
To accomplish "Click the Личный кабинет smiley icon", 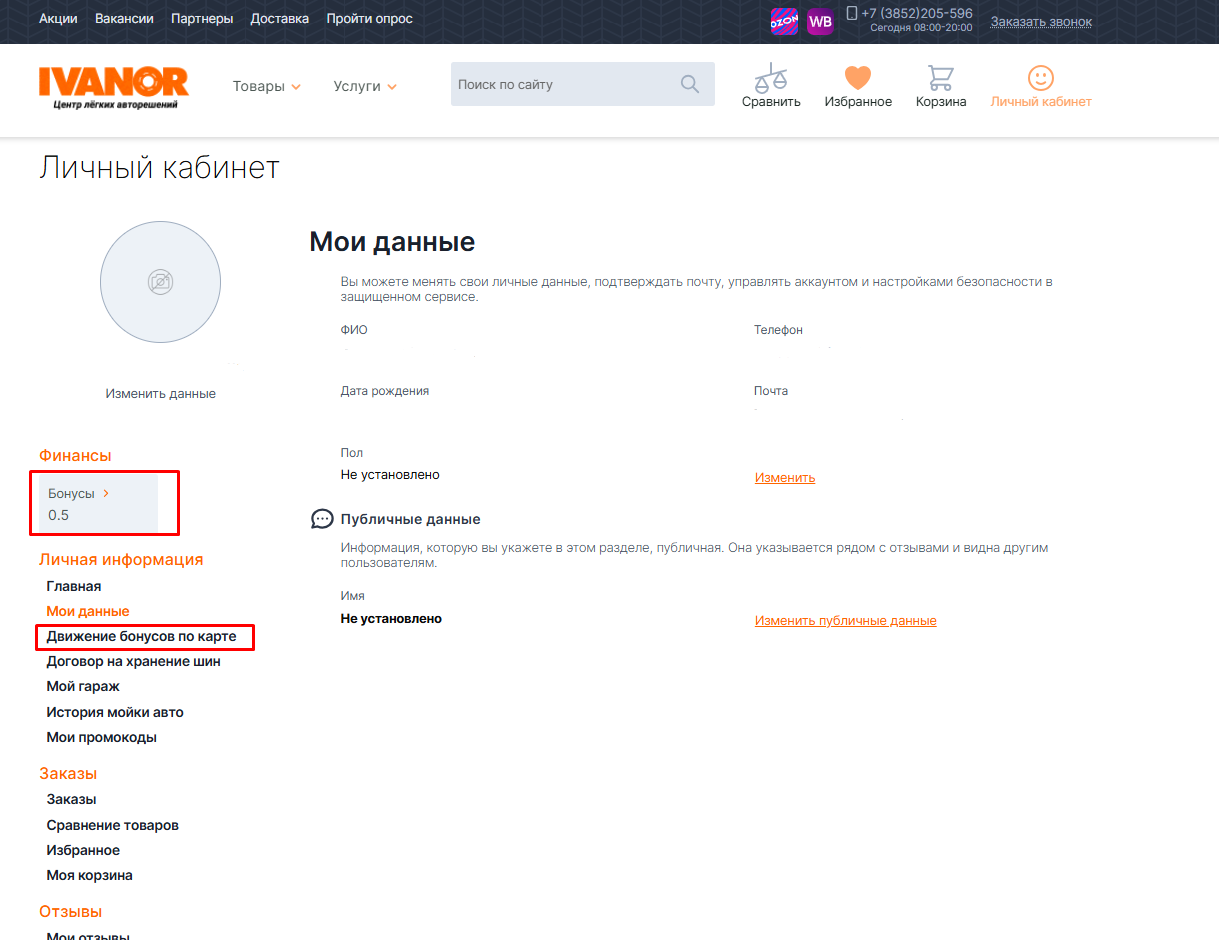I will (1040, 78).
